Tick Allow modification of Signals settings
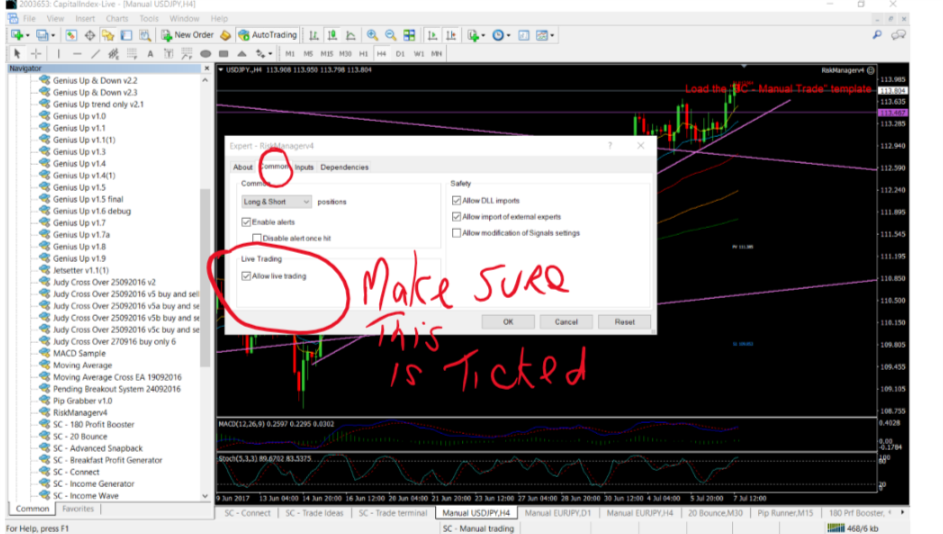The width and height of the screenshot is (943, 534). [457, 233]
